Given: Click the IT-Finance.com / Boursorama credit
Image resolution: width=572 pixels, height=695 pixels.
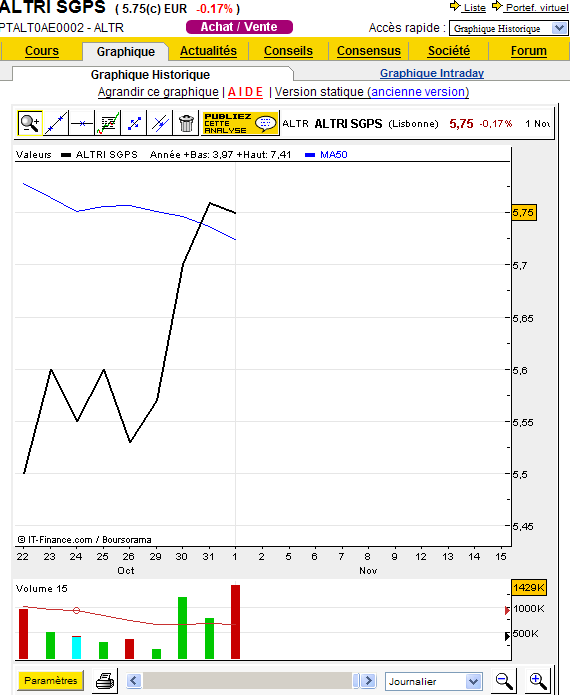Looking at the screenshot, I should coord(84,540).
